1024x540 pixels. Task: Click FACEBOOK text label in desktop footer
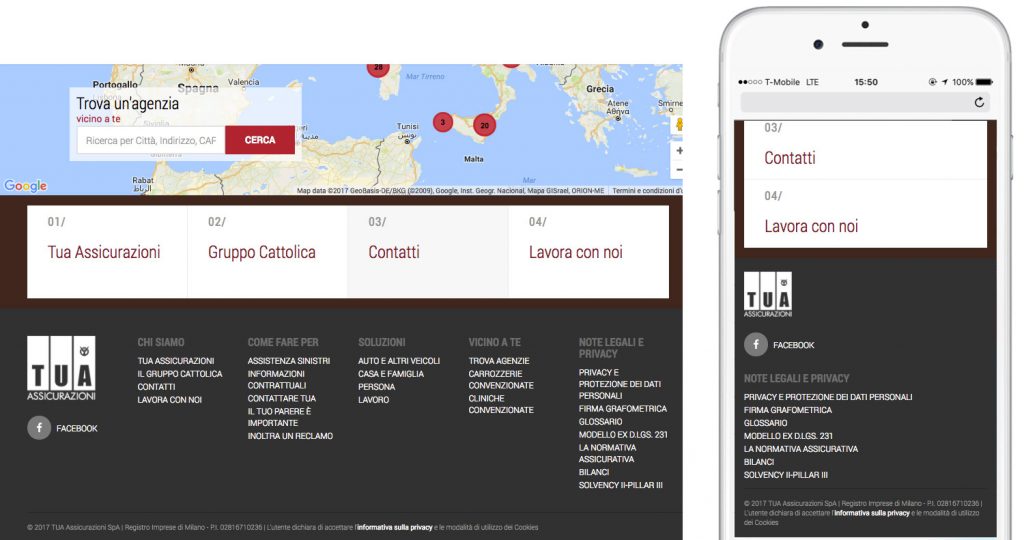[76, 428]
